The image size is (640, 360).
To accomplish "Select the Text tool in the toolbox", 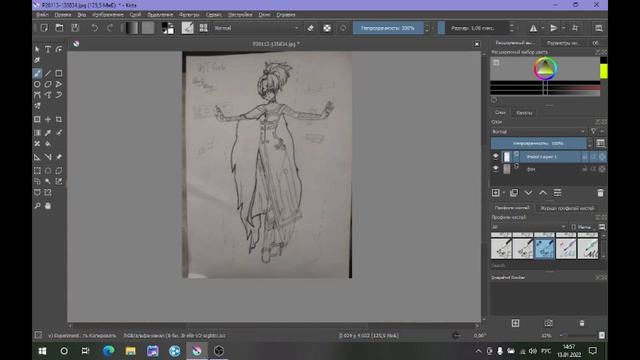I will click(x=48, y=49).
